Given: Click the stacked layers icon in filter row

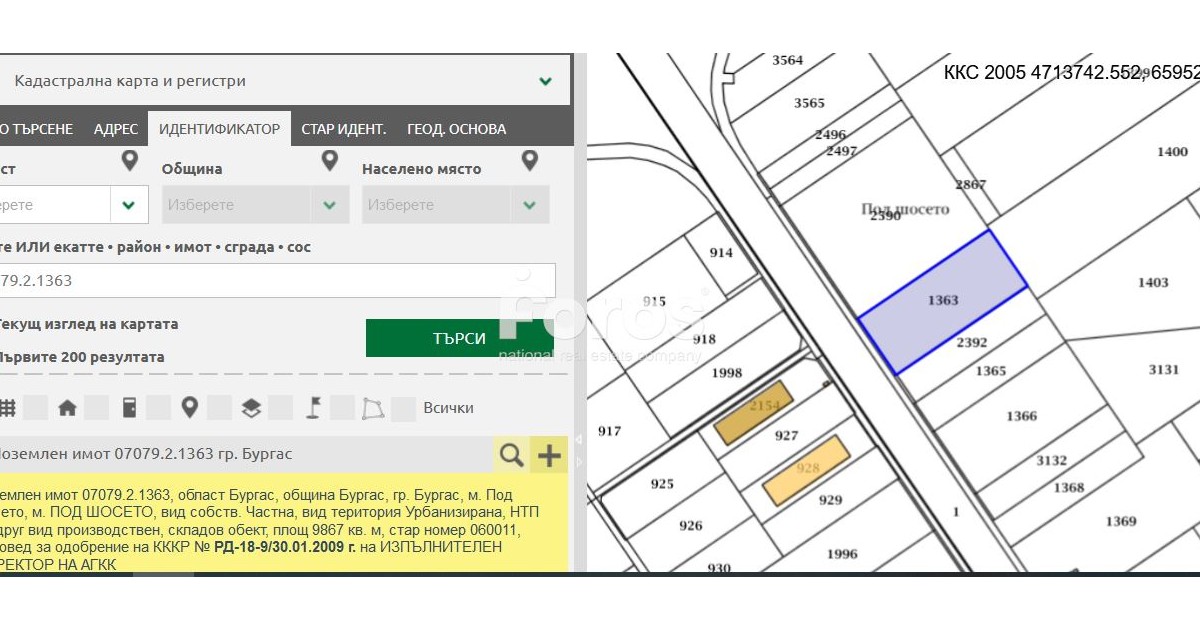Looking at the screenshot, I should pos(251,408).
